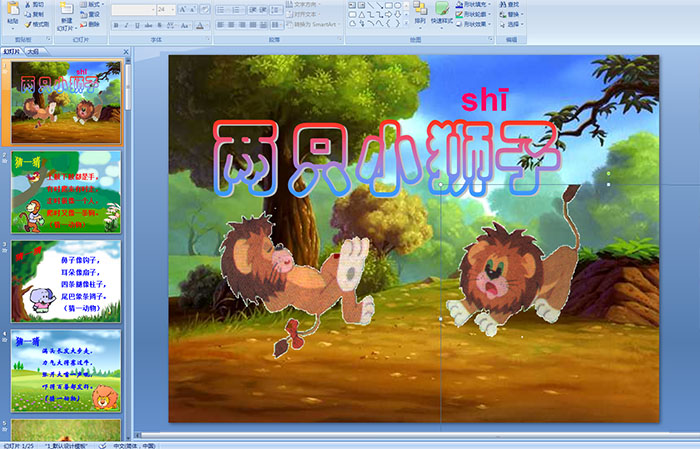The width and height of the screenshot is (700, 449).
Task: Open Shape Outline (形状轮廓) color menu
Action: [x=474, y=14]
